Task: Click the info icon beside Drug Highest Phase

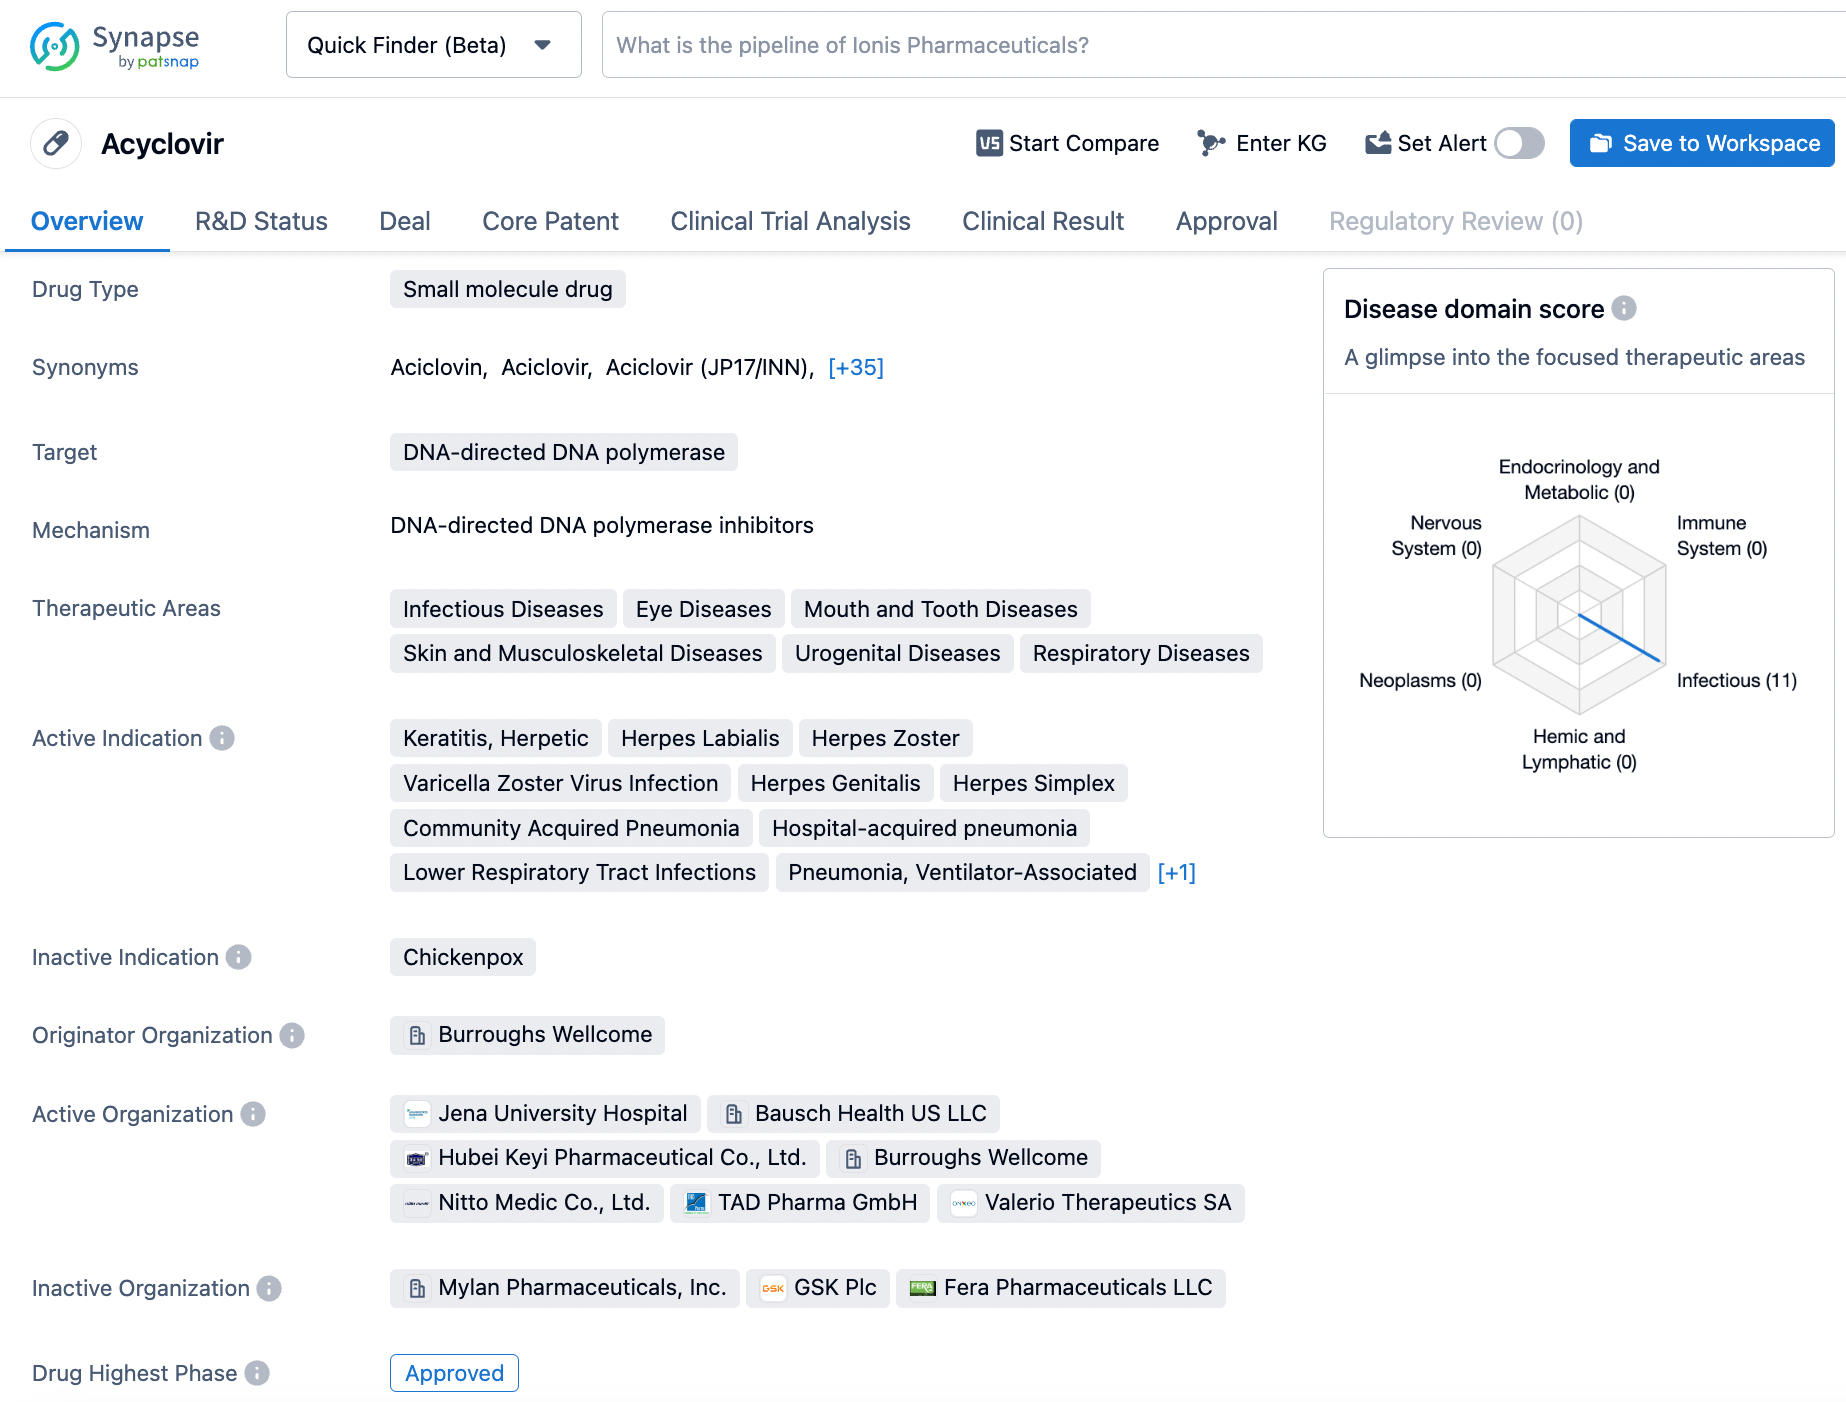Action: (x=257, y=1373)
